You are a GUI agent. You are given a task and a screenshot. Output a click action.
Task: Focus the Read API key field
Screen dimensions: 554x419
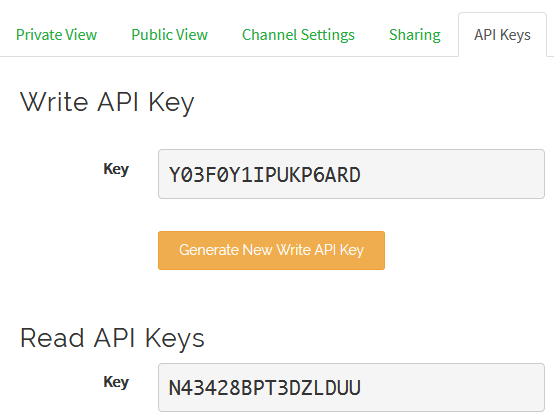click(351, 387)
